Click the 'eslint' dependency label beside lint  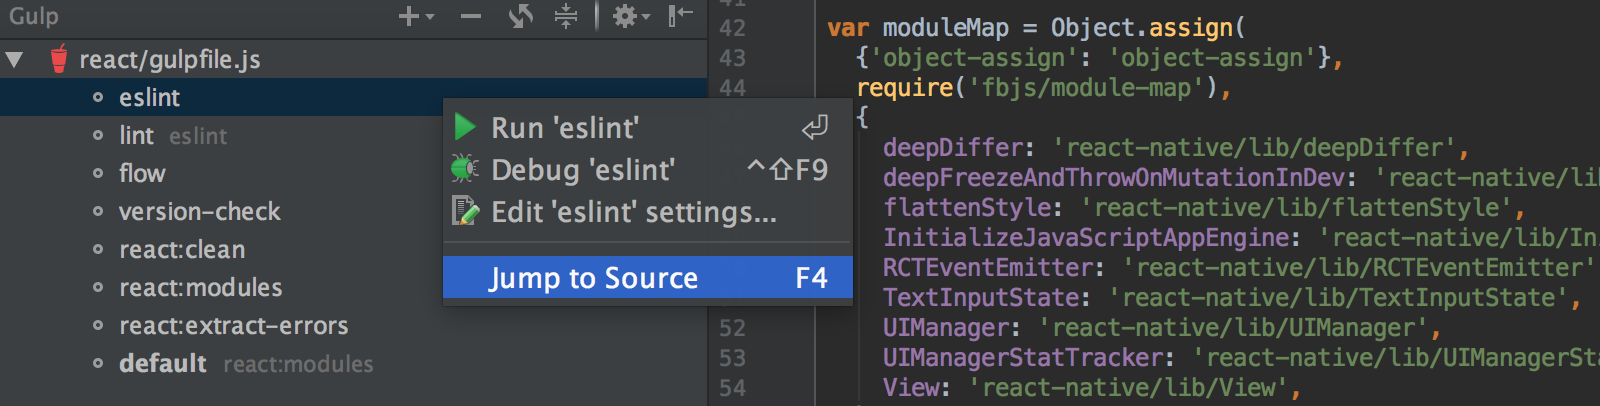[x=198, y=136]
